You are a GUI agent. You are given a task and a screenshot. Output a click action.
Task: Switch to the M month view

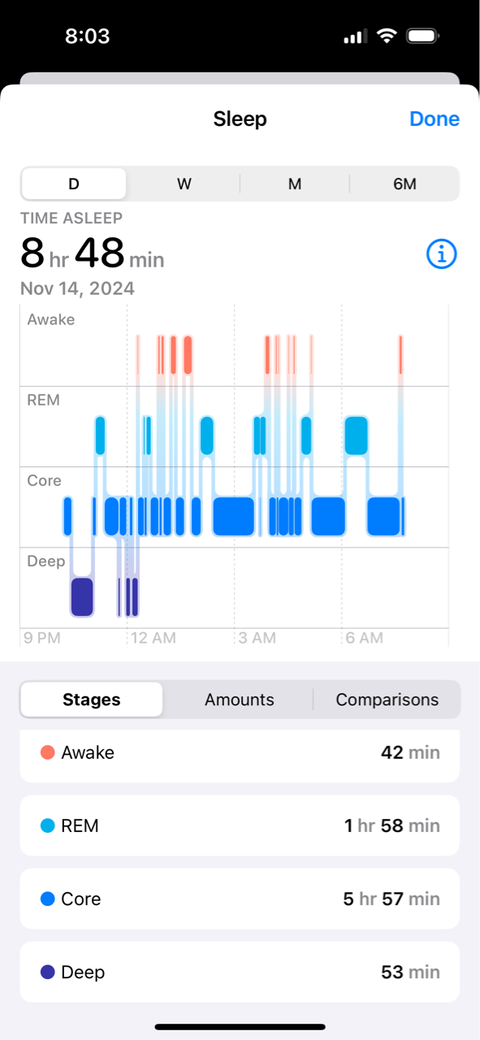point(294,184)
